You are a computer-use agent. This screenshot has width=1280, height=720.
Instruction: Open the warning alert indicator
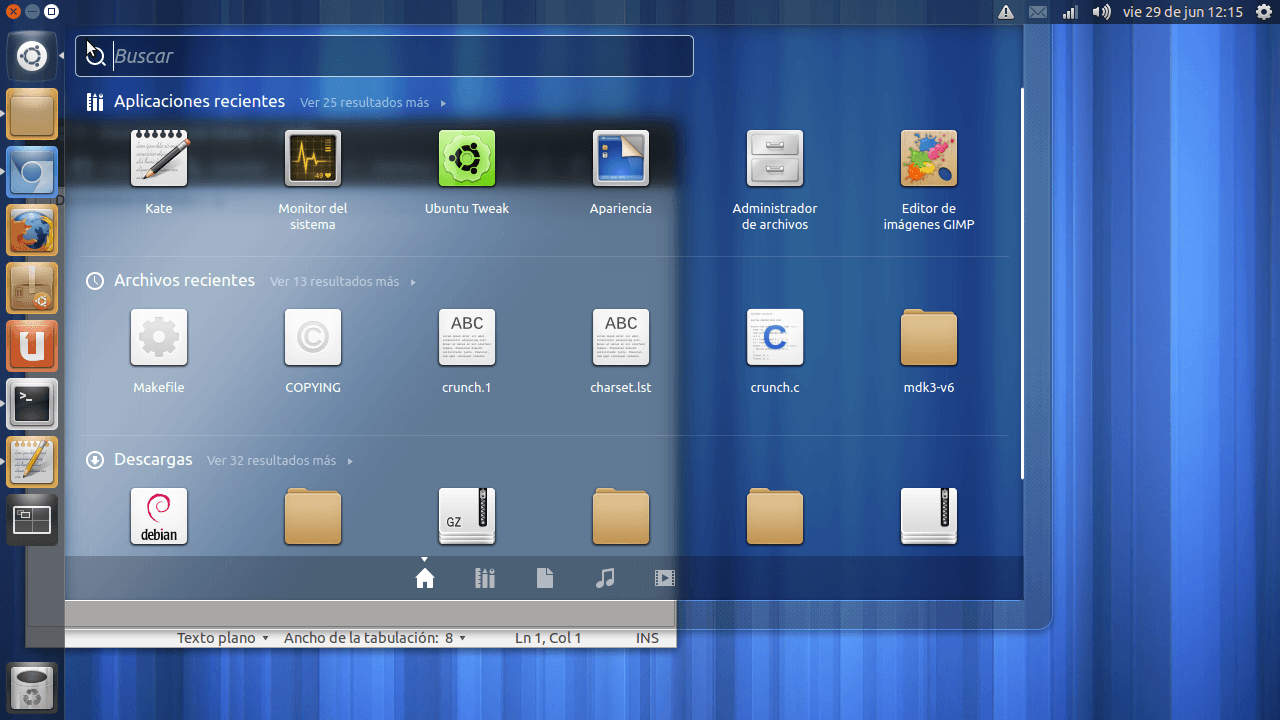1006,12
